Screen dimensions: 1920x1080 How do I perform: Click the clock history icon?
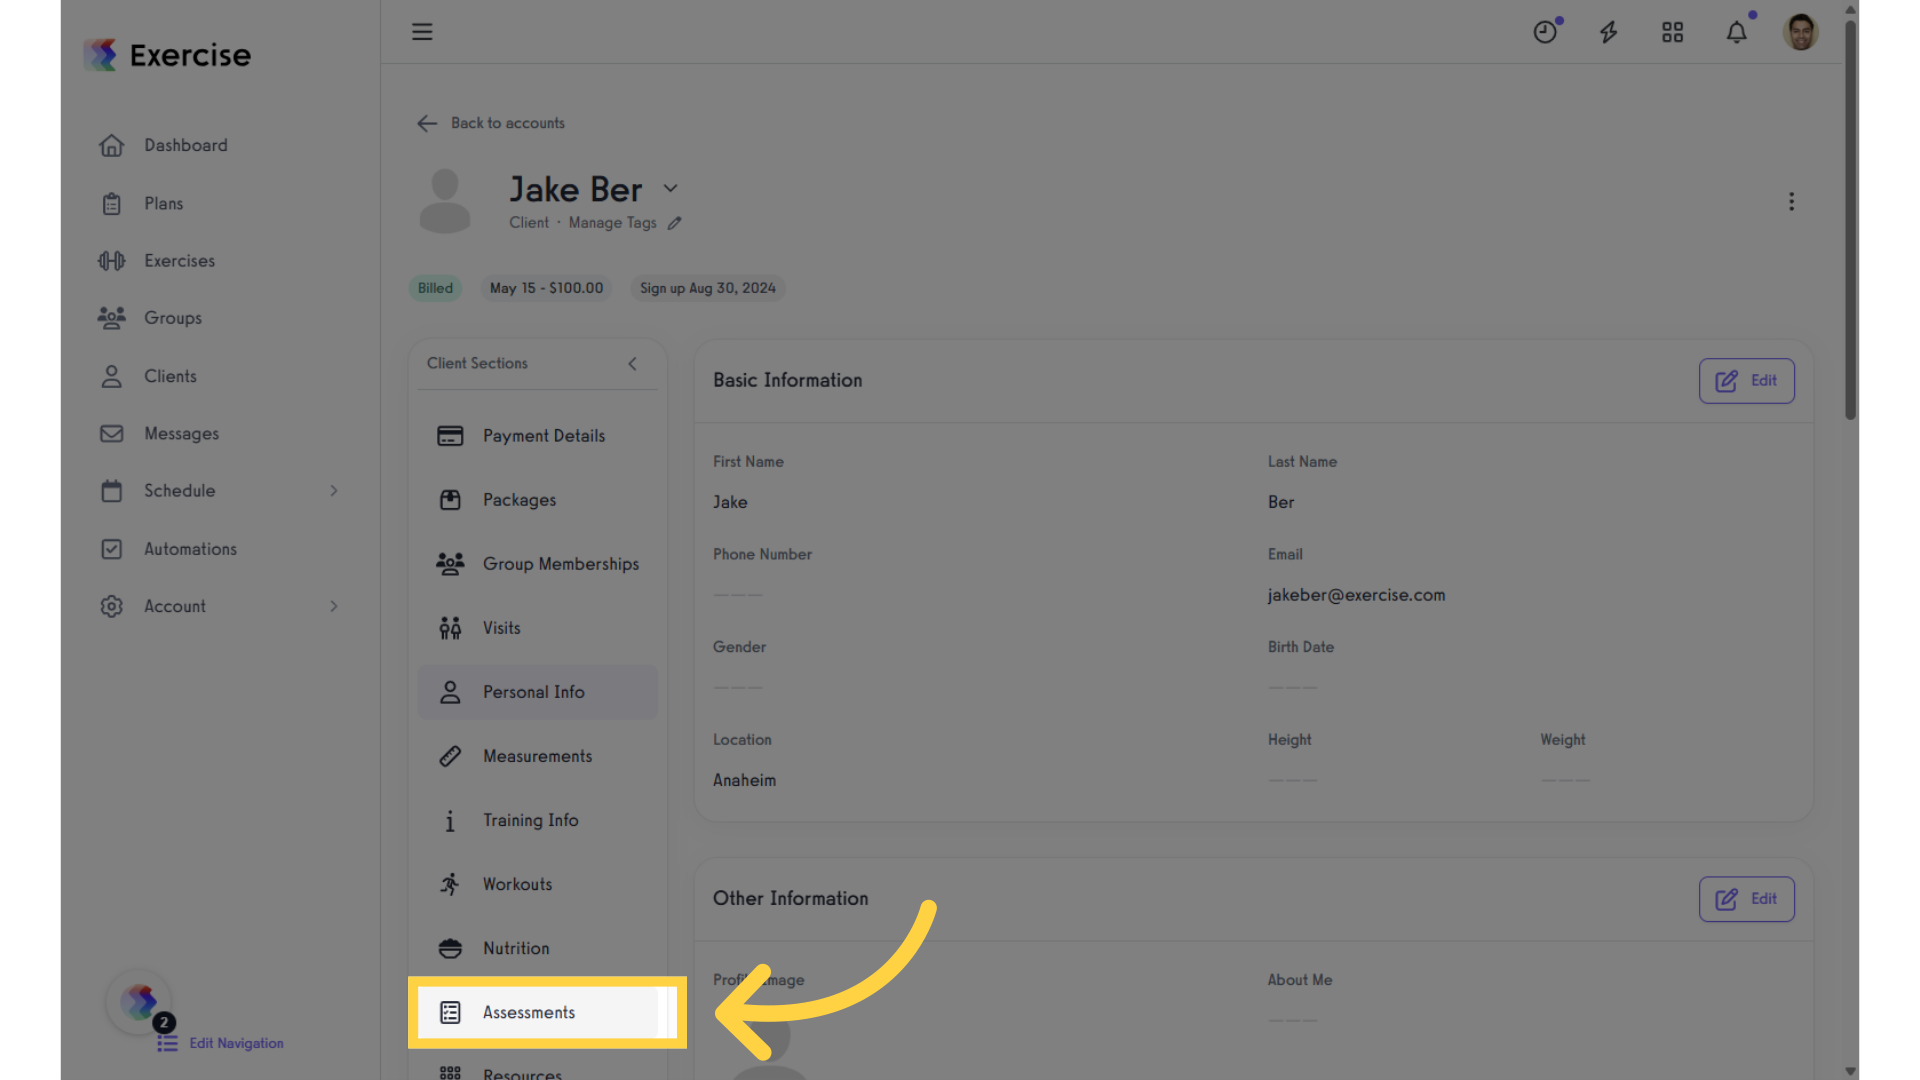1546,32
